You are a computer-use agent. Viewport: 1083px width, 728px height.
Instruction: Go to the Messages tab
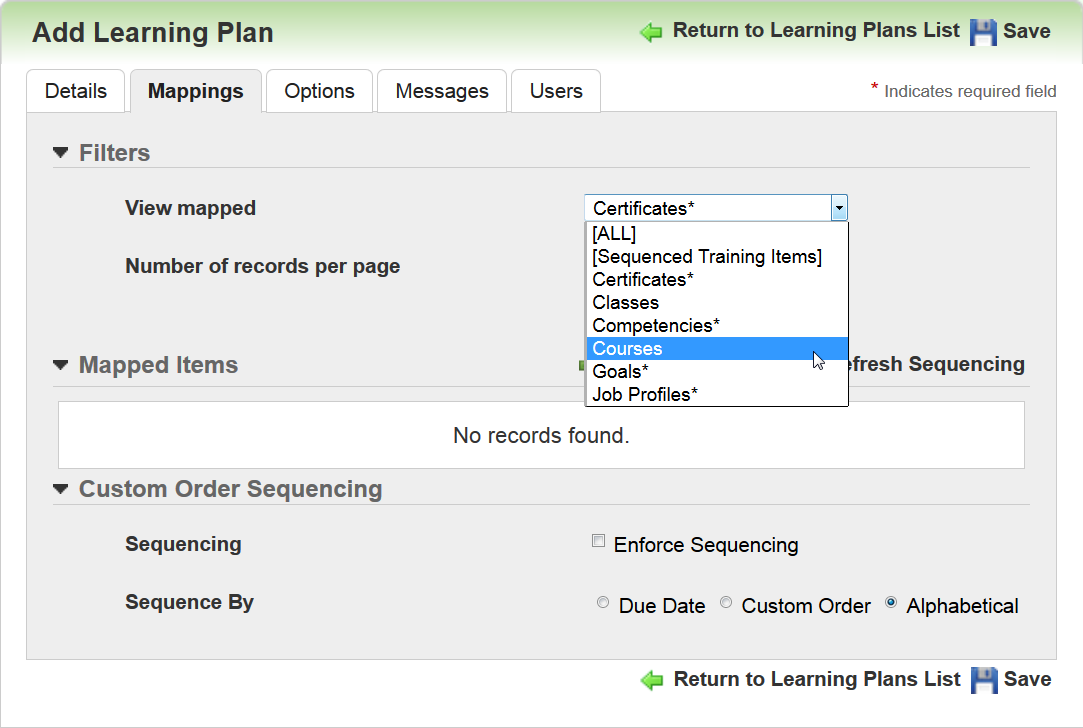(442, 91)
